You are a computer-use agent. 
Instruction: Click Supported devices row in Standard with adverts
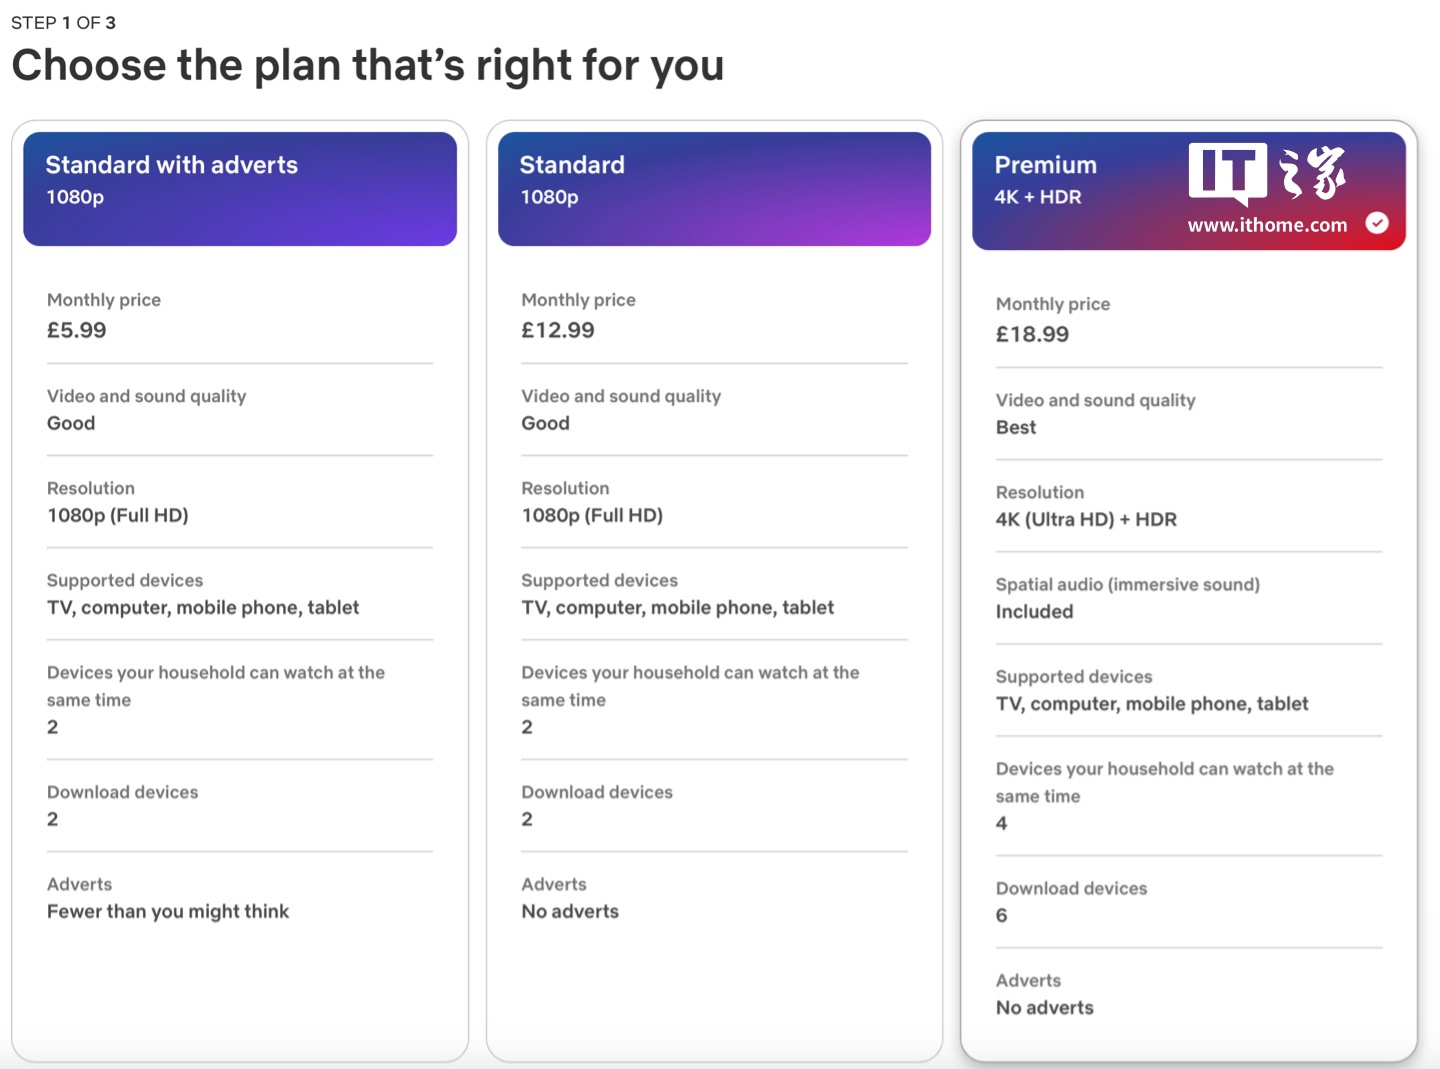(x=203, y=594)
